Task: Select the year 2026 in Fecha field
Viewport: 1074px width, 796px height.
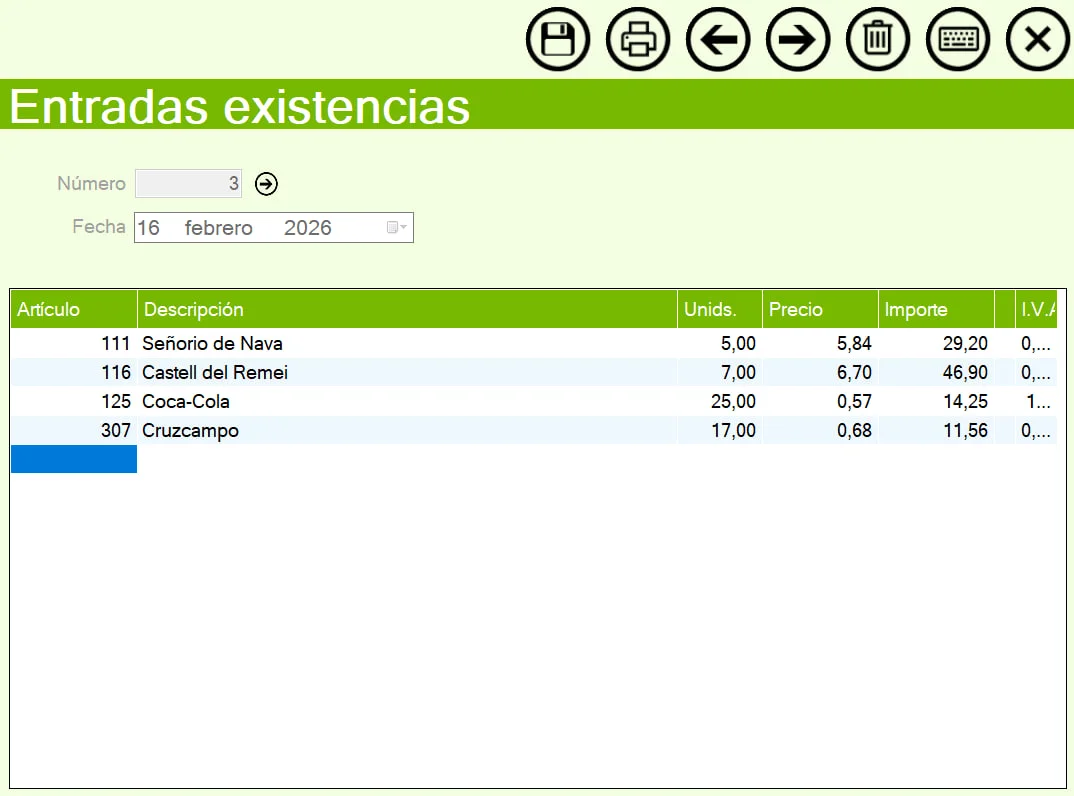Action: [x=307, y=228]
